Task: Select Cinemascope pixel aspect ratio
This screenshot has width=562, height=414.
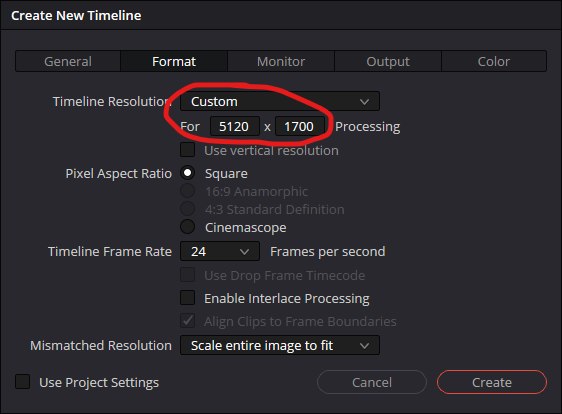Action: coord(187,227)
